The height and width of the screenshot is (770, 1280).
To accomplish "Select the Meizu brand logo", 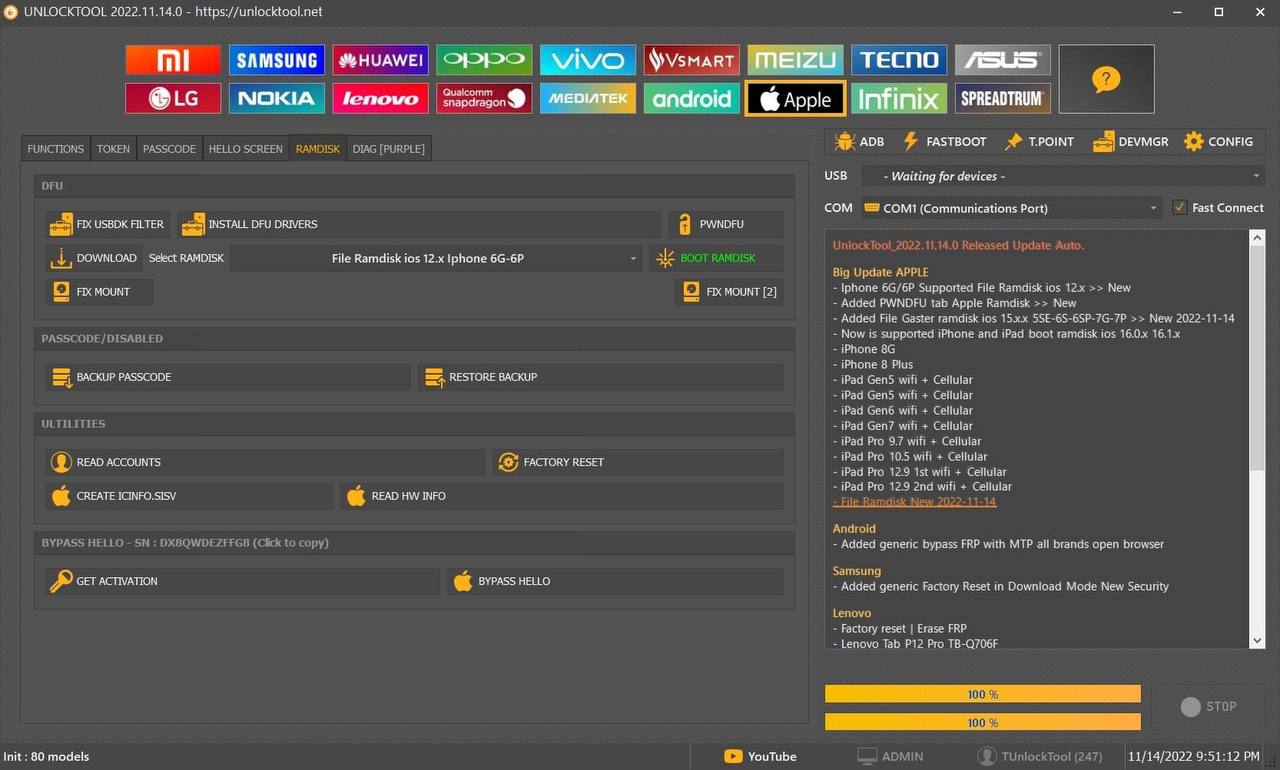I will (795, 60).
